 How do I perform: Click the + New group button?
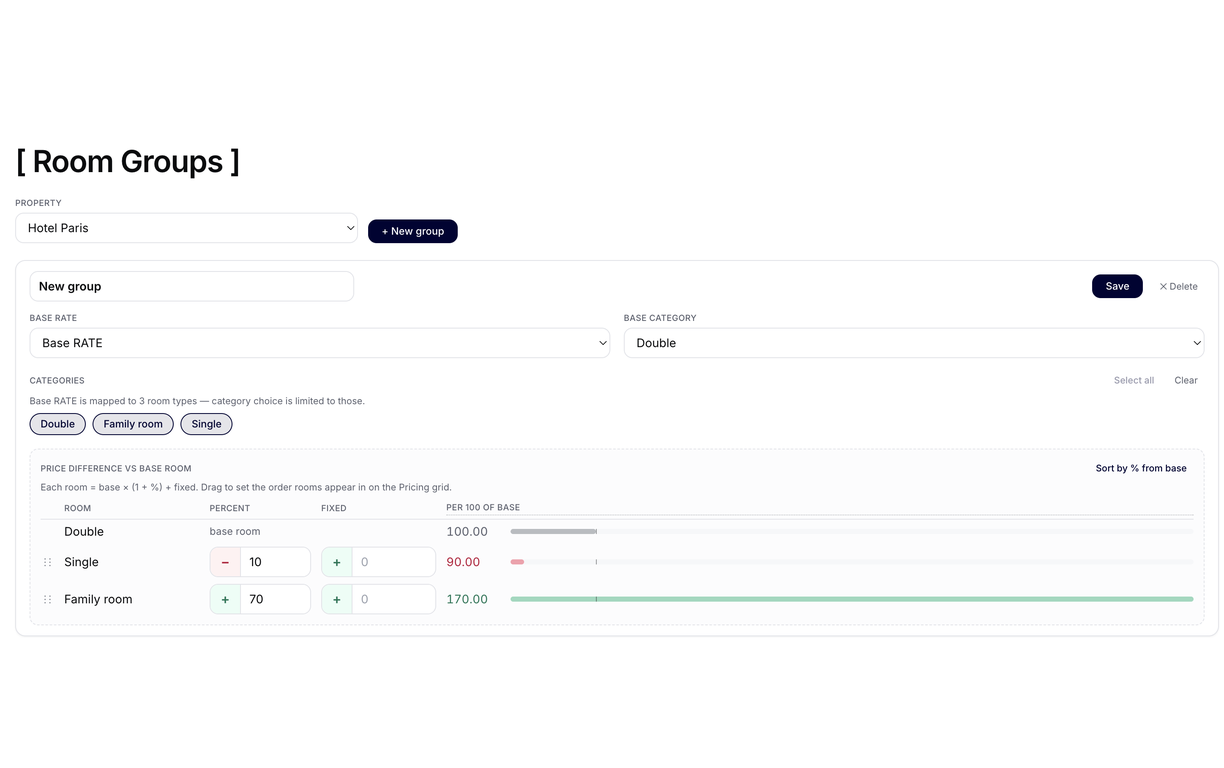pos(413,231)
